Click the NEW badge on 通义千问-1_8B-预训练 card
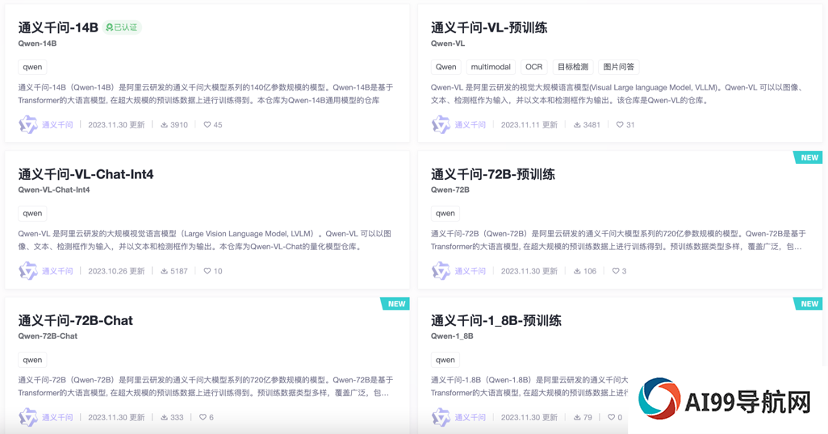 pyautogui.click(x=808, y=304)
